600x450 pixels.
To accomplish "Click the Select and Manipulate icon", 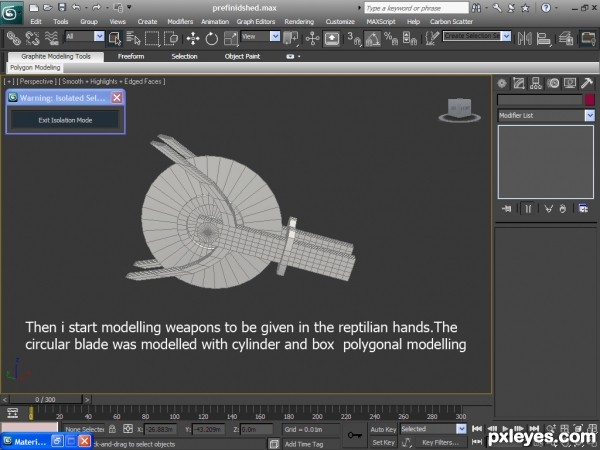I will (x=313, y=38).
